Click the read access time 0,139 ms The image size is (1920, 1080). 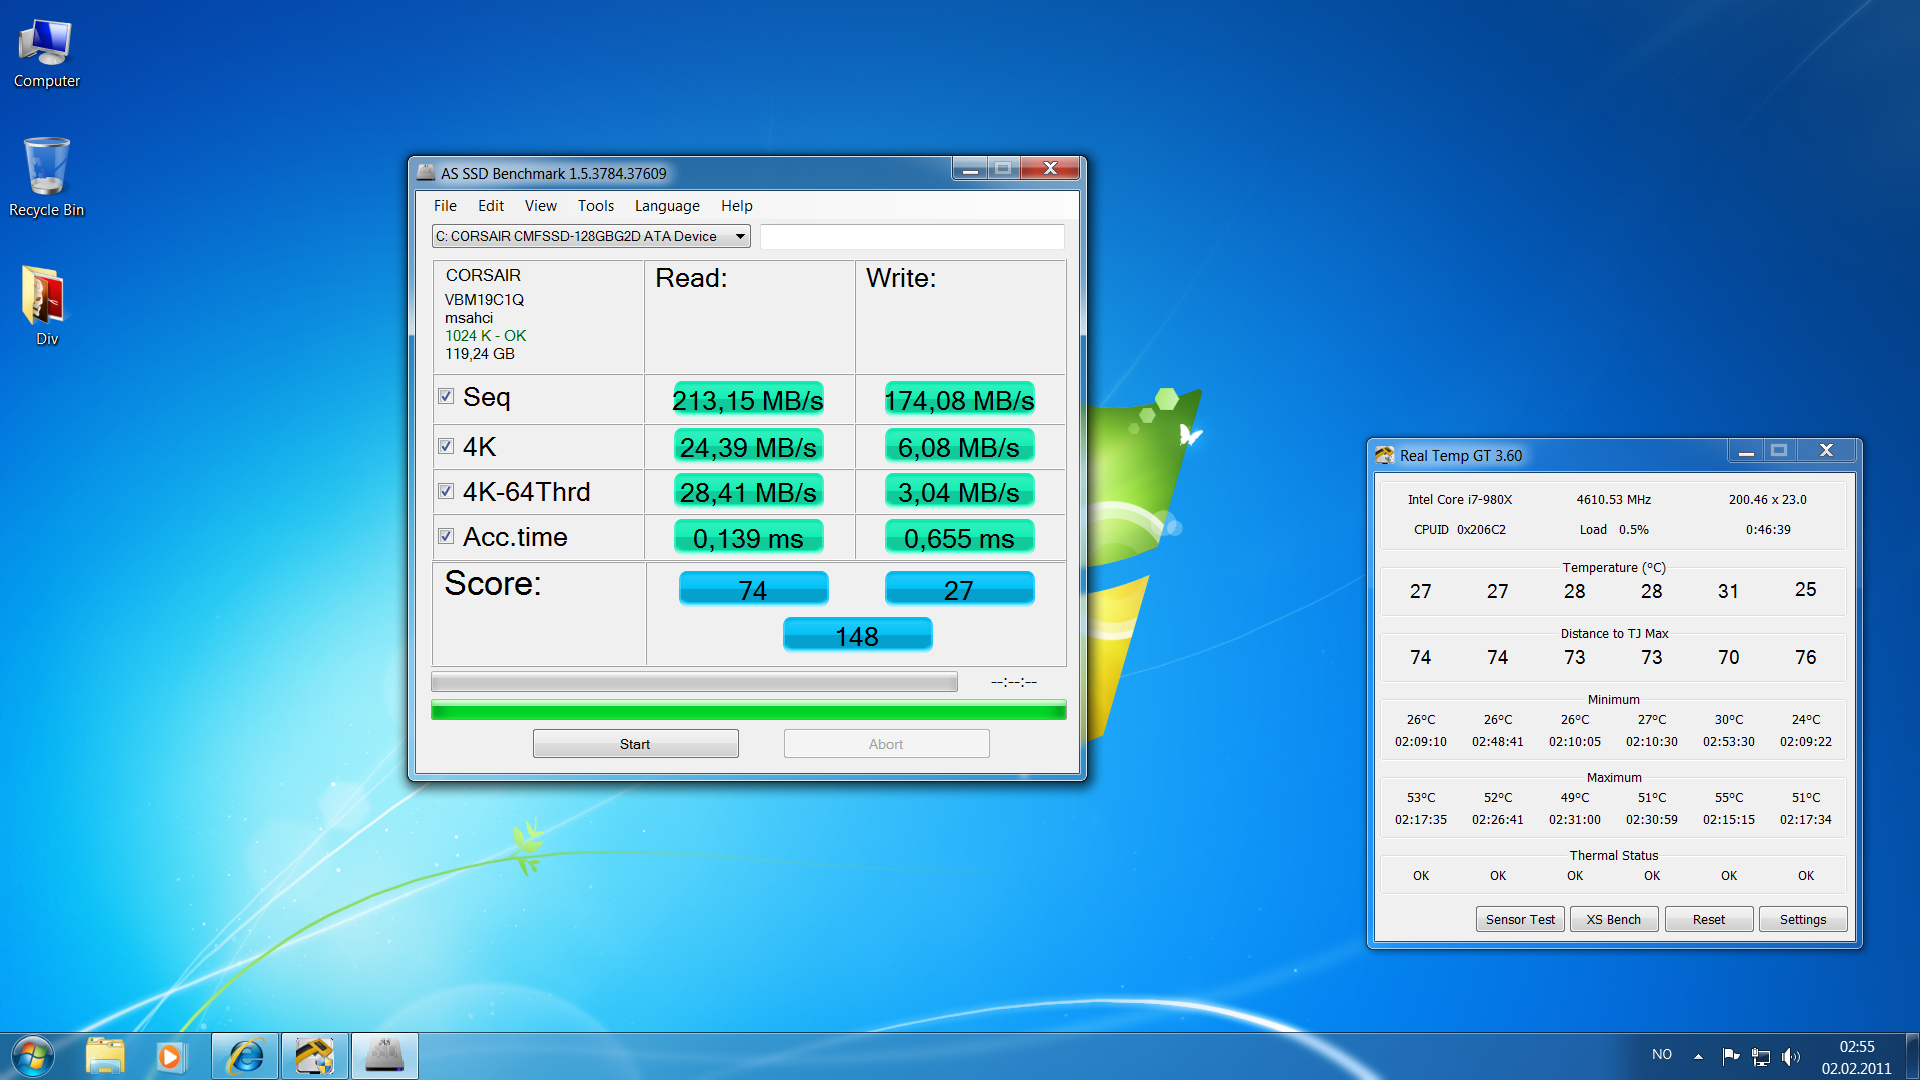(x=748, y=538)
